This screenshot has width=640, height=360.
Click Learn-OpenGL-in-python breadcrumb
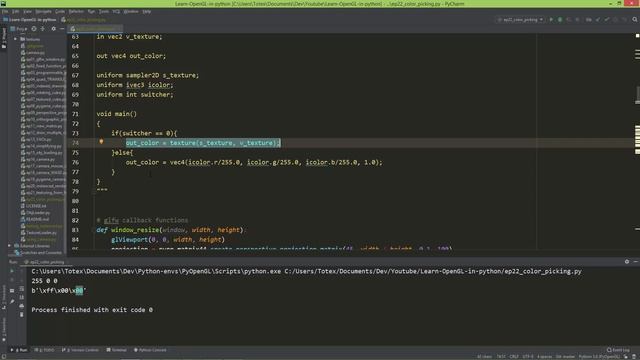[x=30, y=20]
